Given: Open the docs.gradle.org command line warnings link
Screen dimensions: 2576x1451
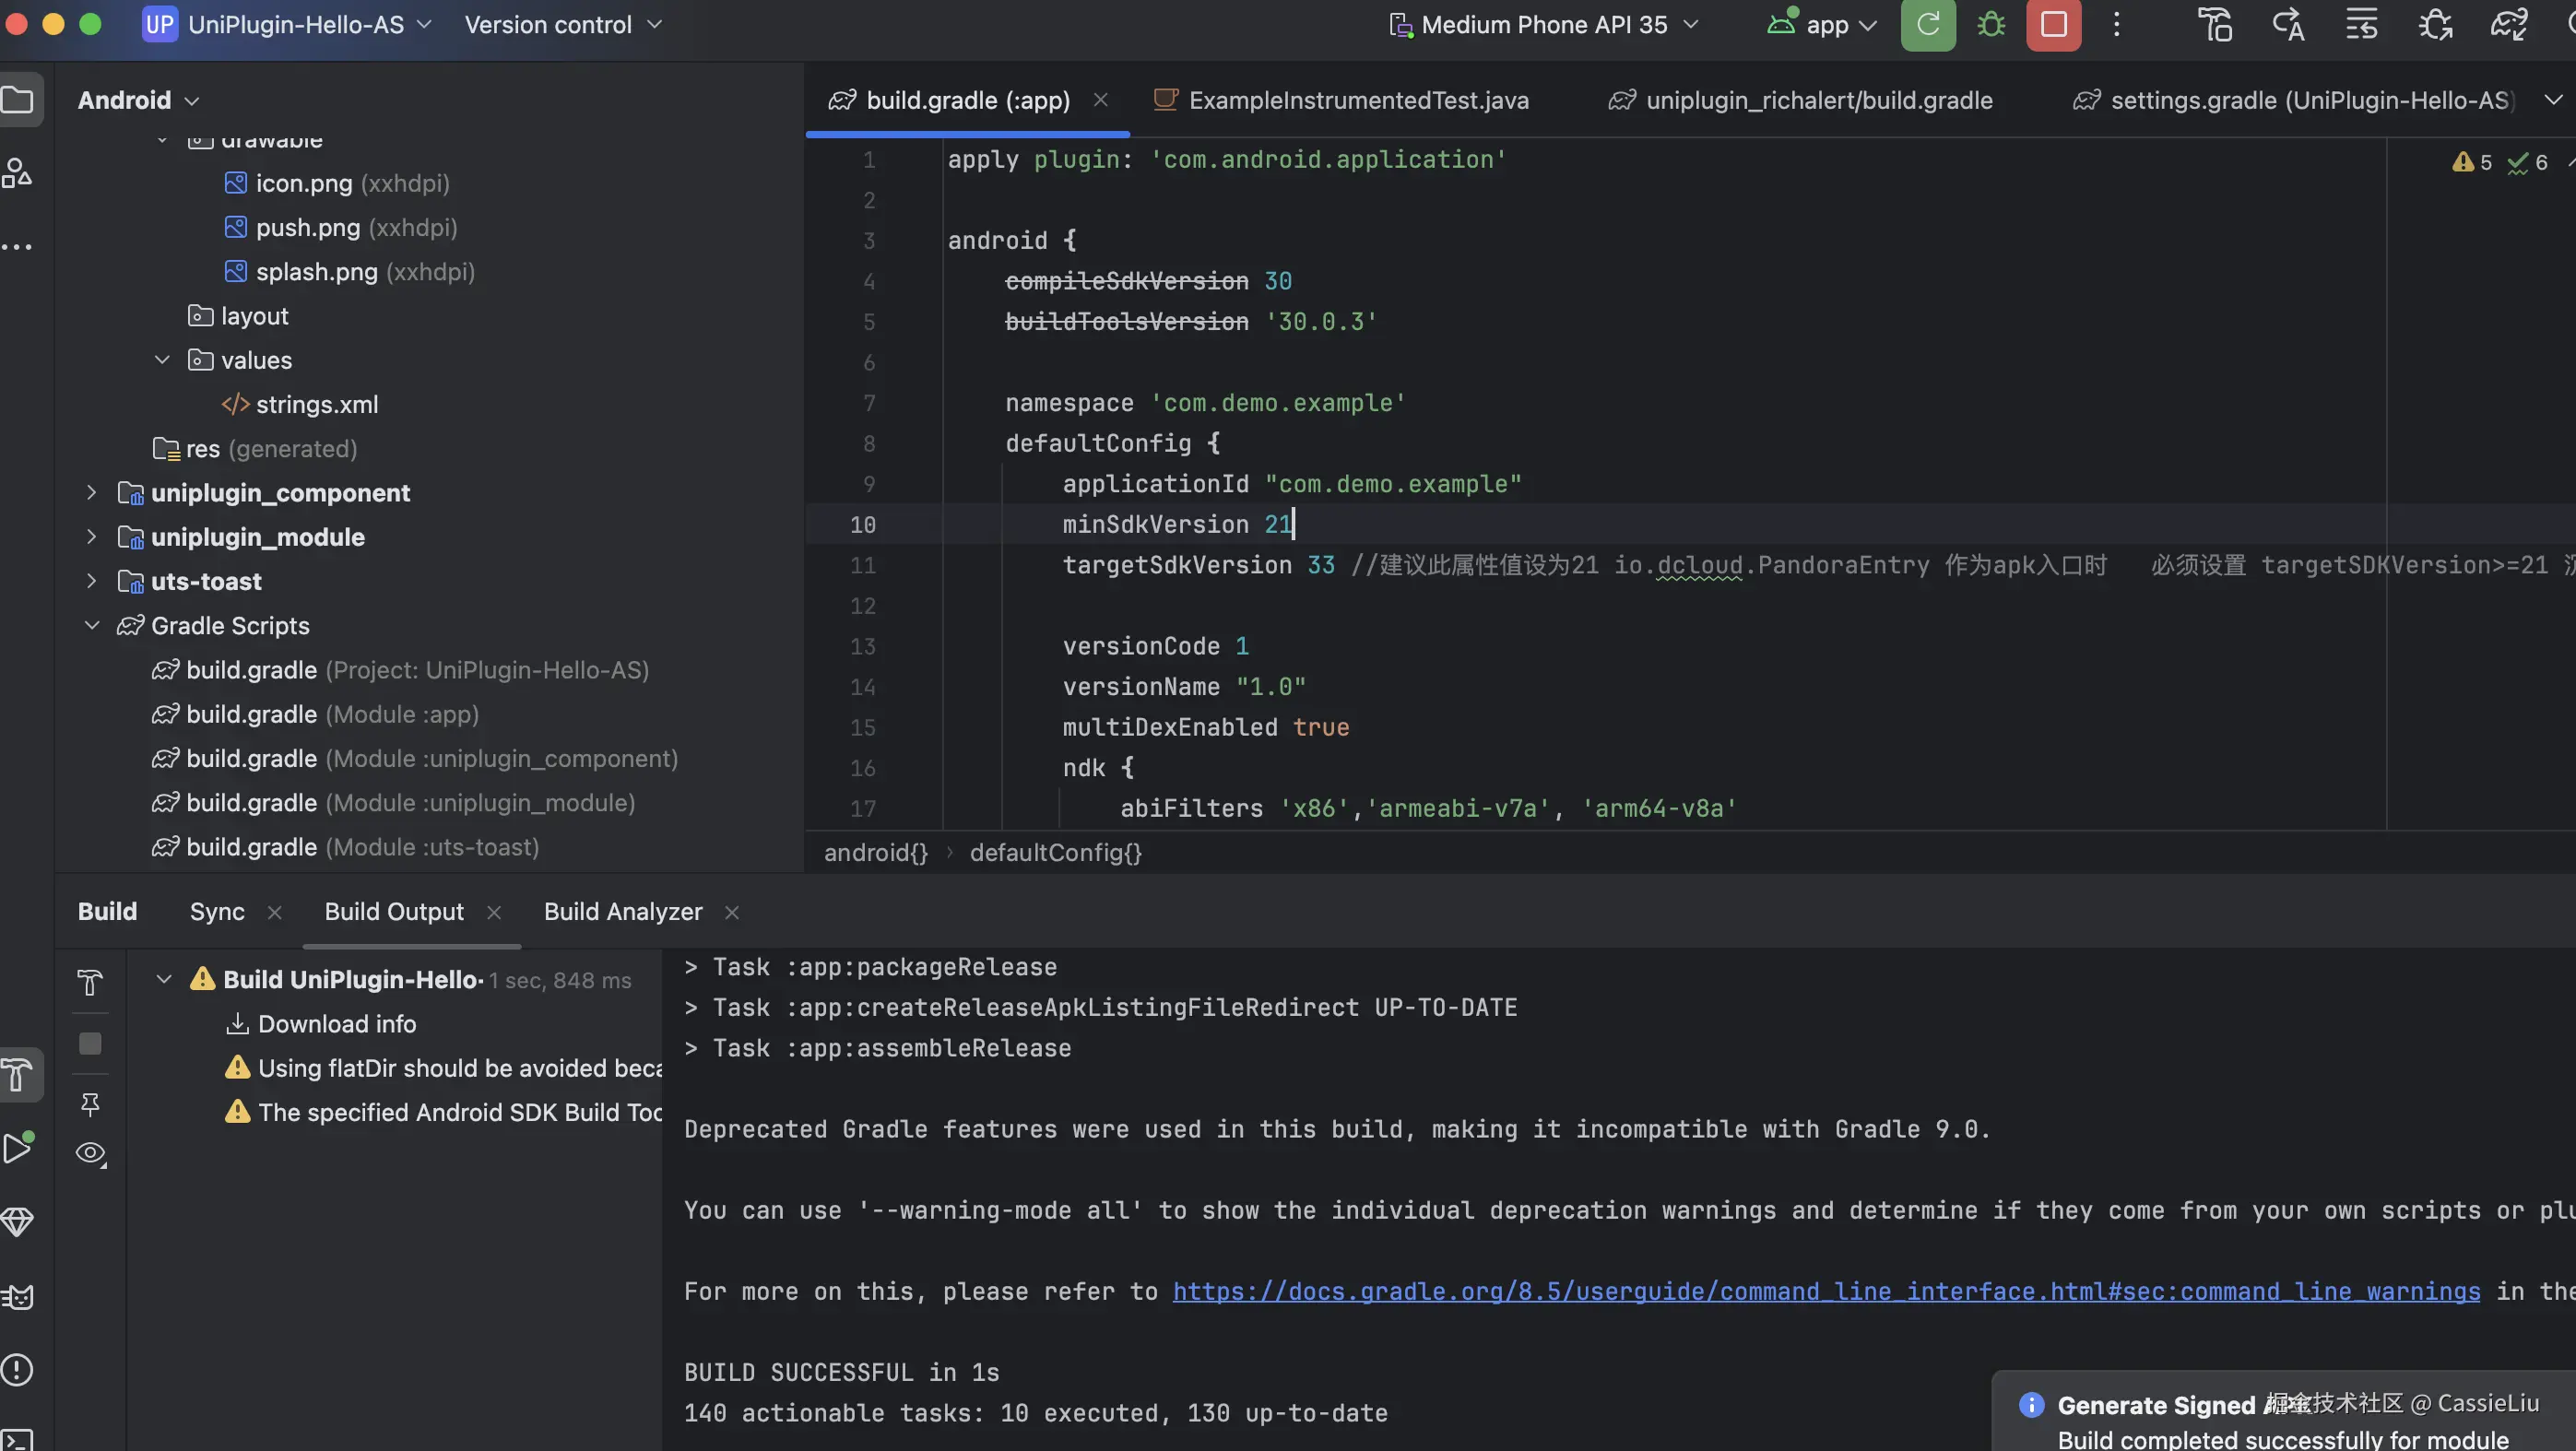Looking at the screenshot, I should pyautogui.click(x=1825, y=1292).
